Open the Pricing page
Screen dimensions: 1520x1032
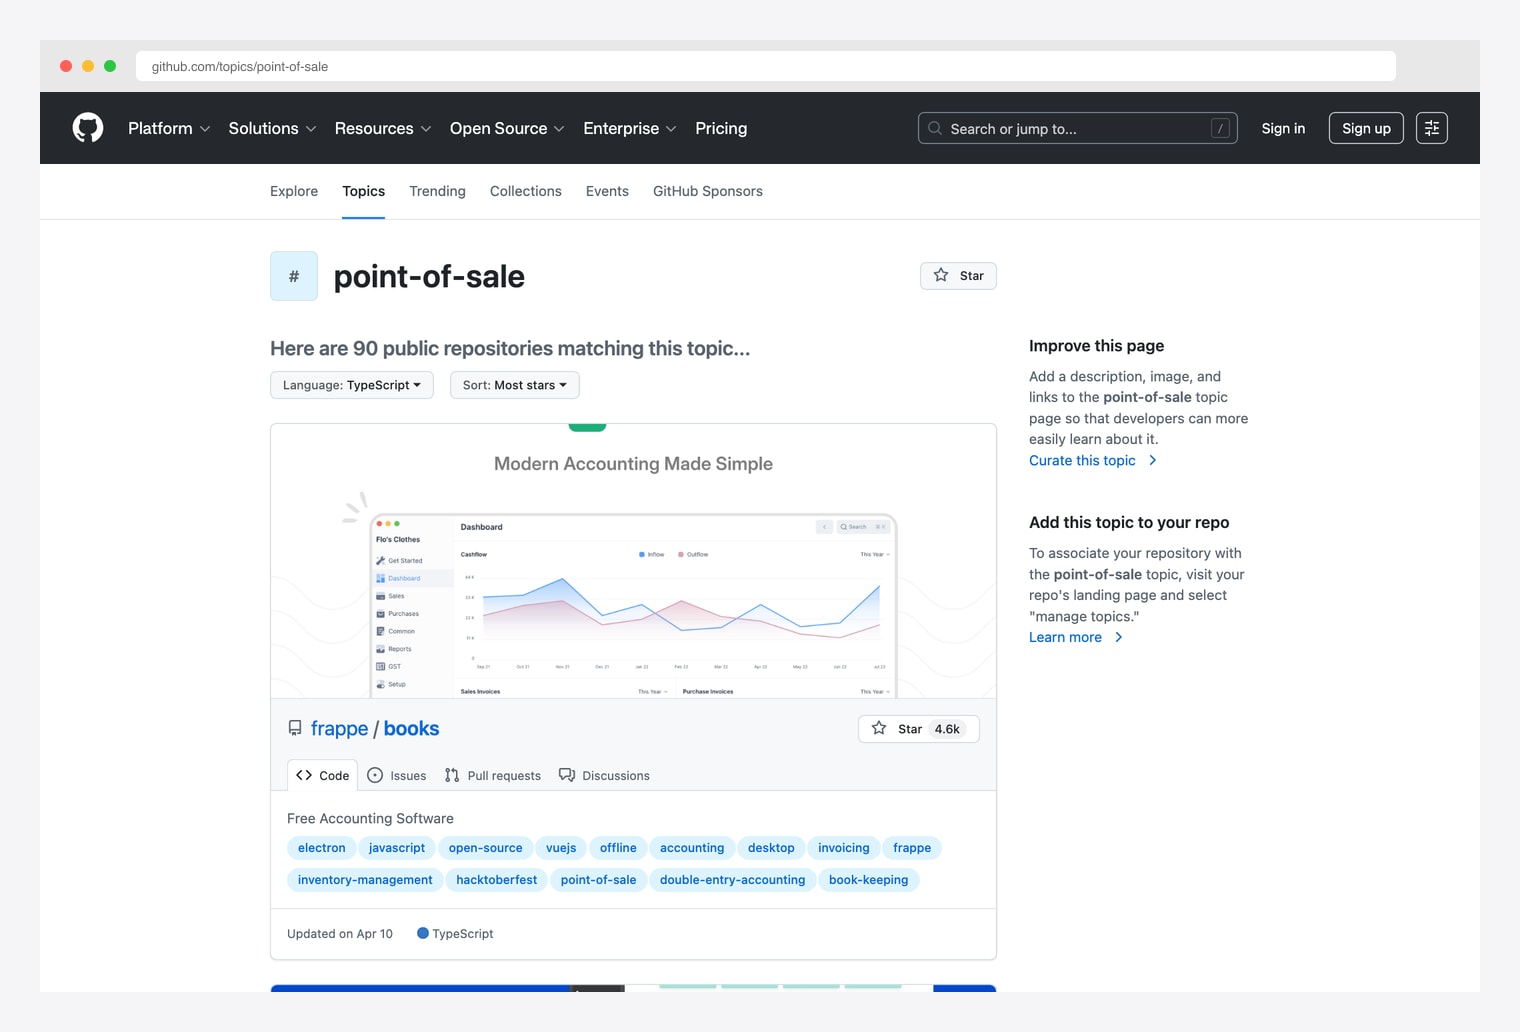(x=721, y=128)
